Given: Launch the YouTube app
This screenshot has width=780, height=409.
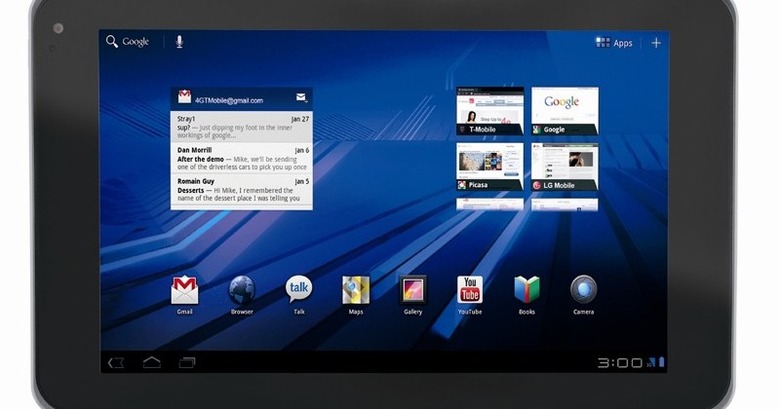Looking at the screenshot, I should [470, 295].
